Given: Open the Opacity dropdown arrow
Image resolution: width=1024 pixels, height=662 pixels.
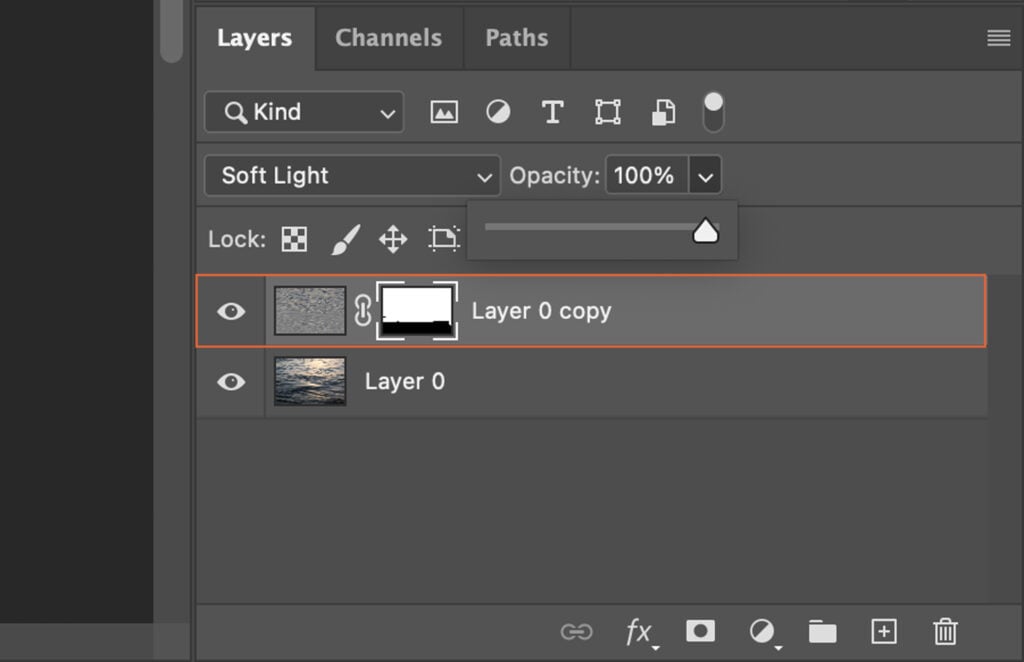Looking at the screenshot, I should pyautogui.click(x=706, y=175).
